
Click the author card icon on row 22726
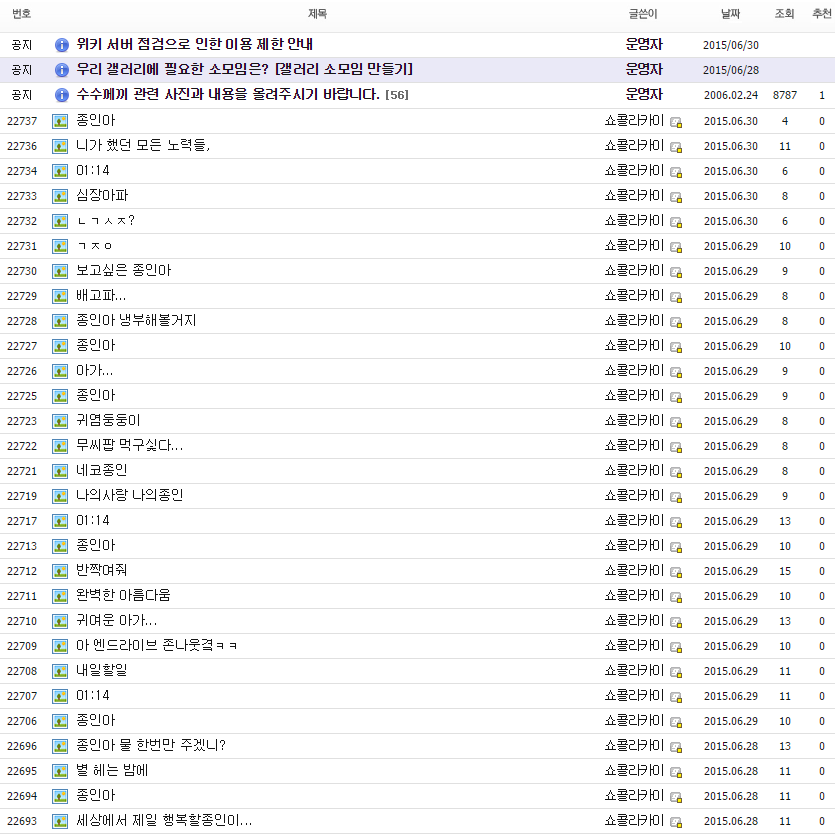click(676, 372)
